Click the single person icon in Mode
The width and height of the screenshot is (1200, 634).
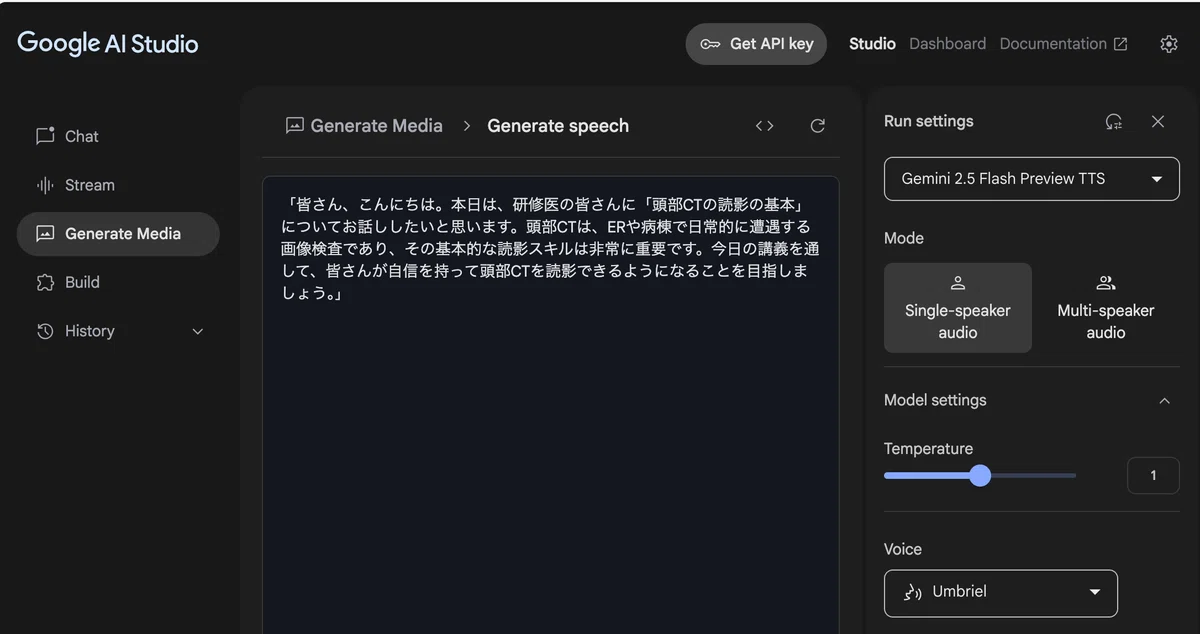point(958,283)
